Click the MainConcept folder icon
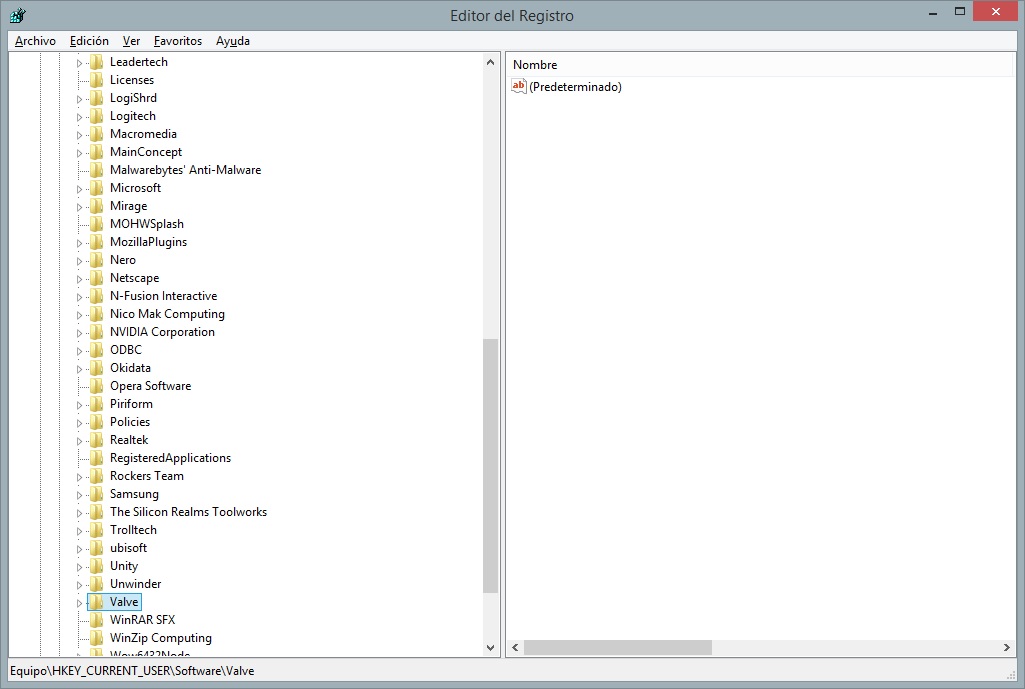Screen dimensions: 1025x689 [x=97, y=152]
